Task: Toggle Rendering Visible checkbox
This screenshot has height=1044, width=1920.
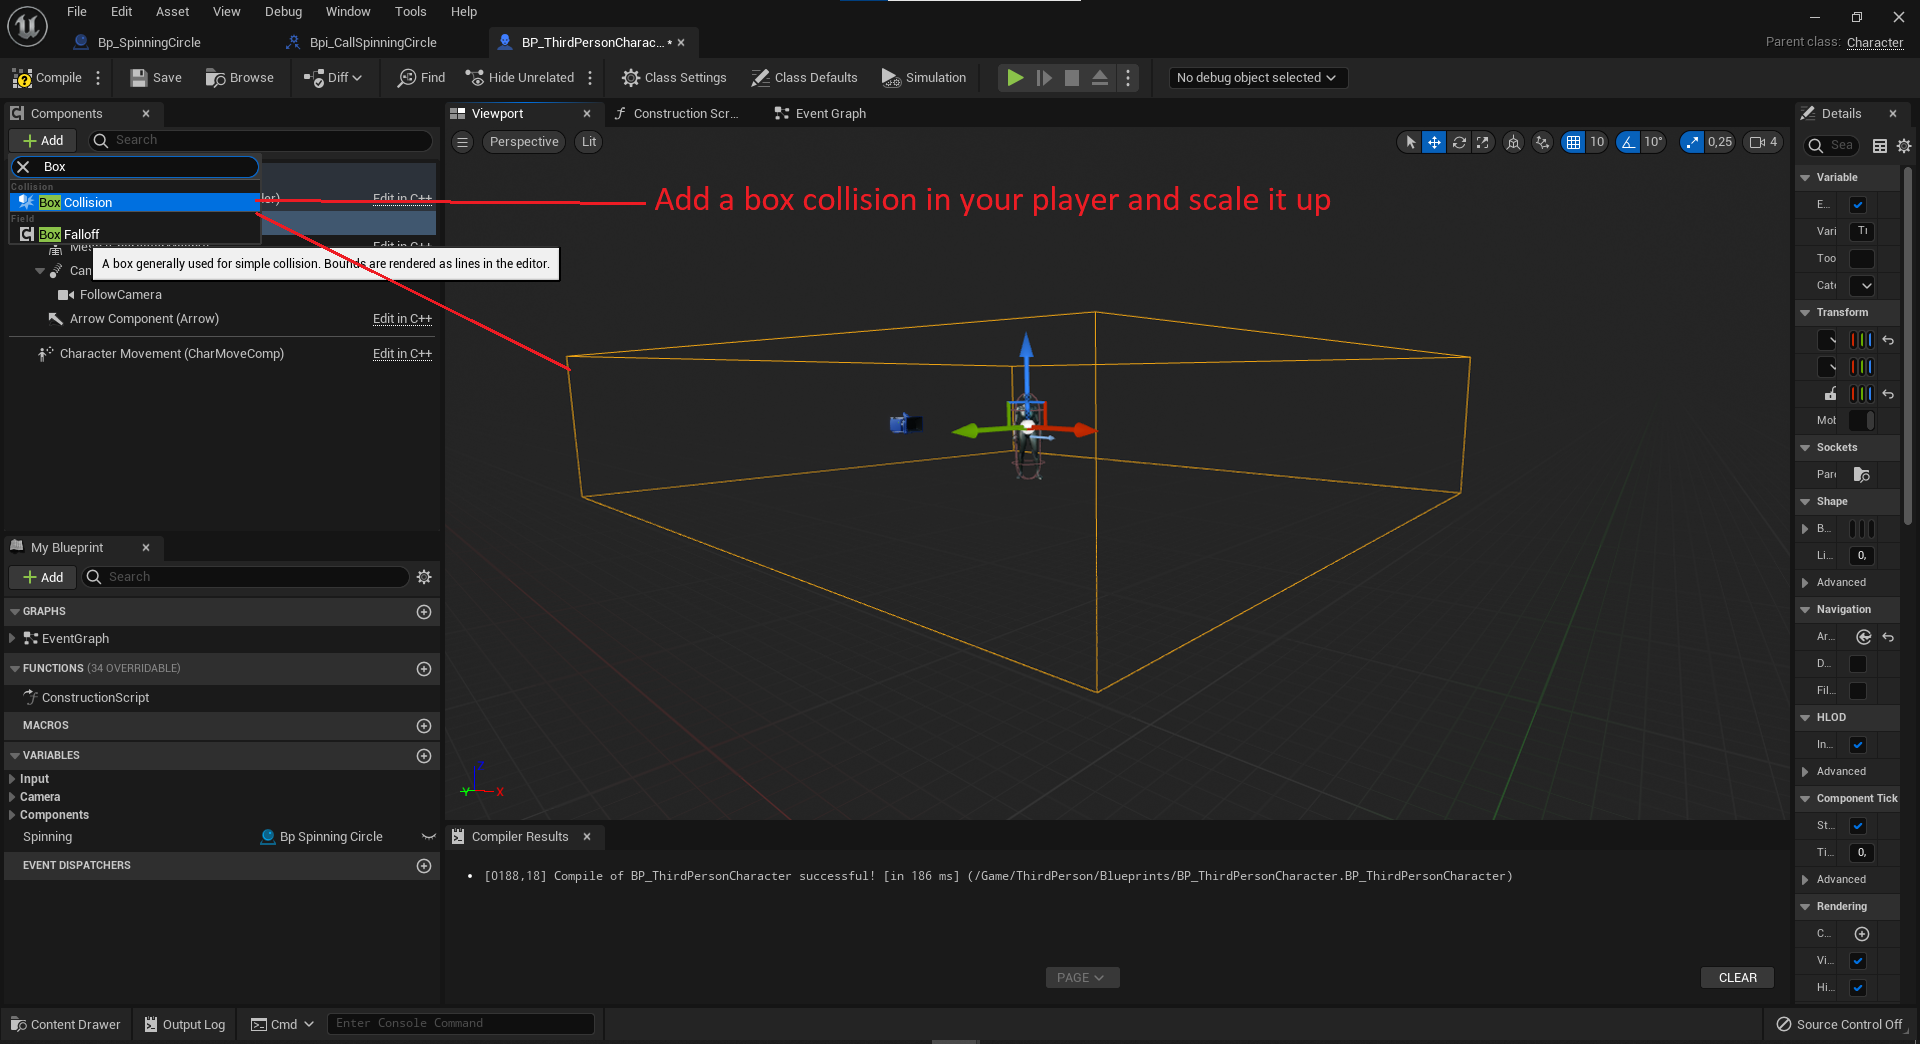Action: point(1858,961)
